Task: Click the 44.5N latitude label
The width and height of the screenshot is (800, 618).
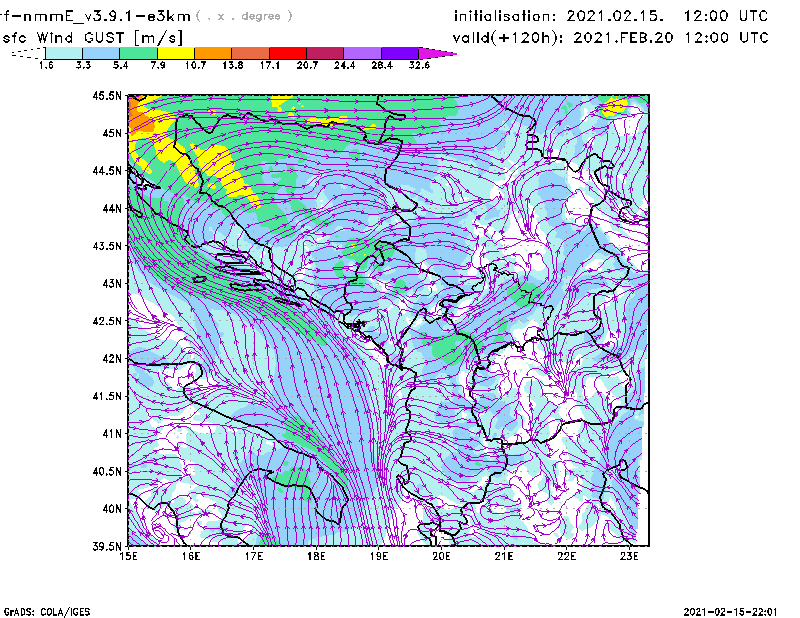Action: (107, 170)
